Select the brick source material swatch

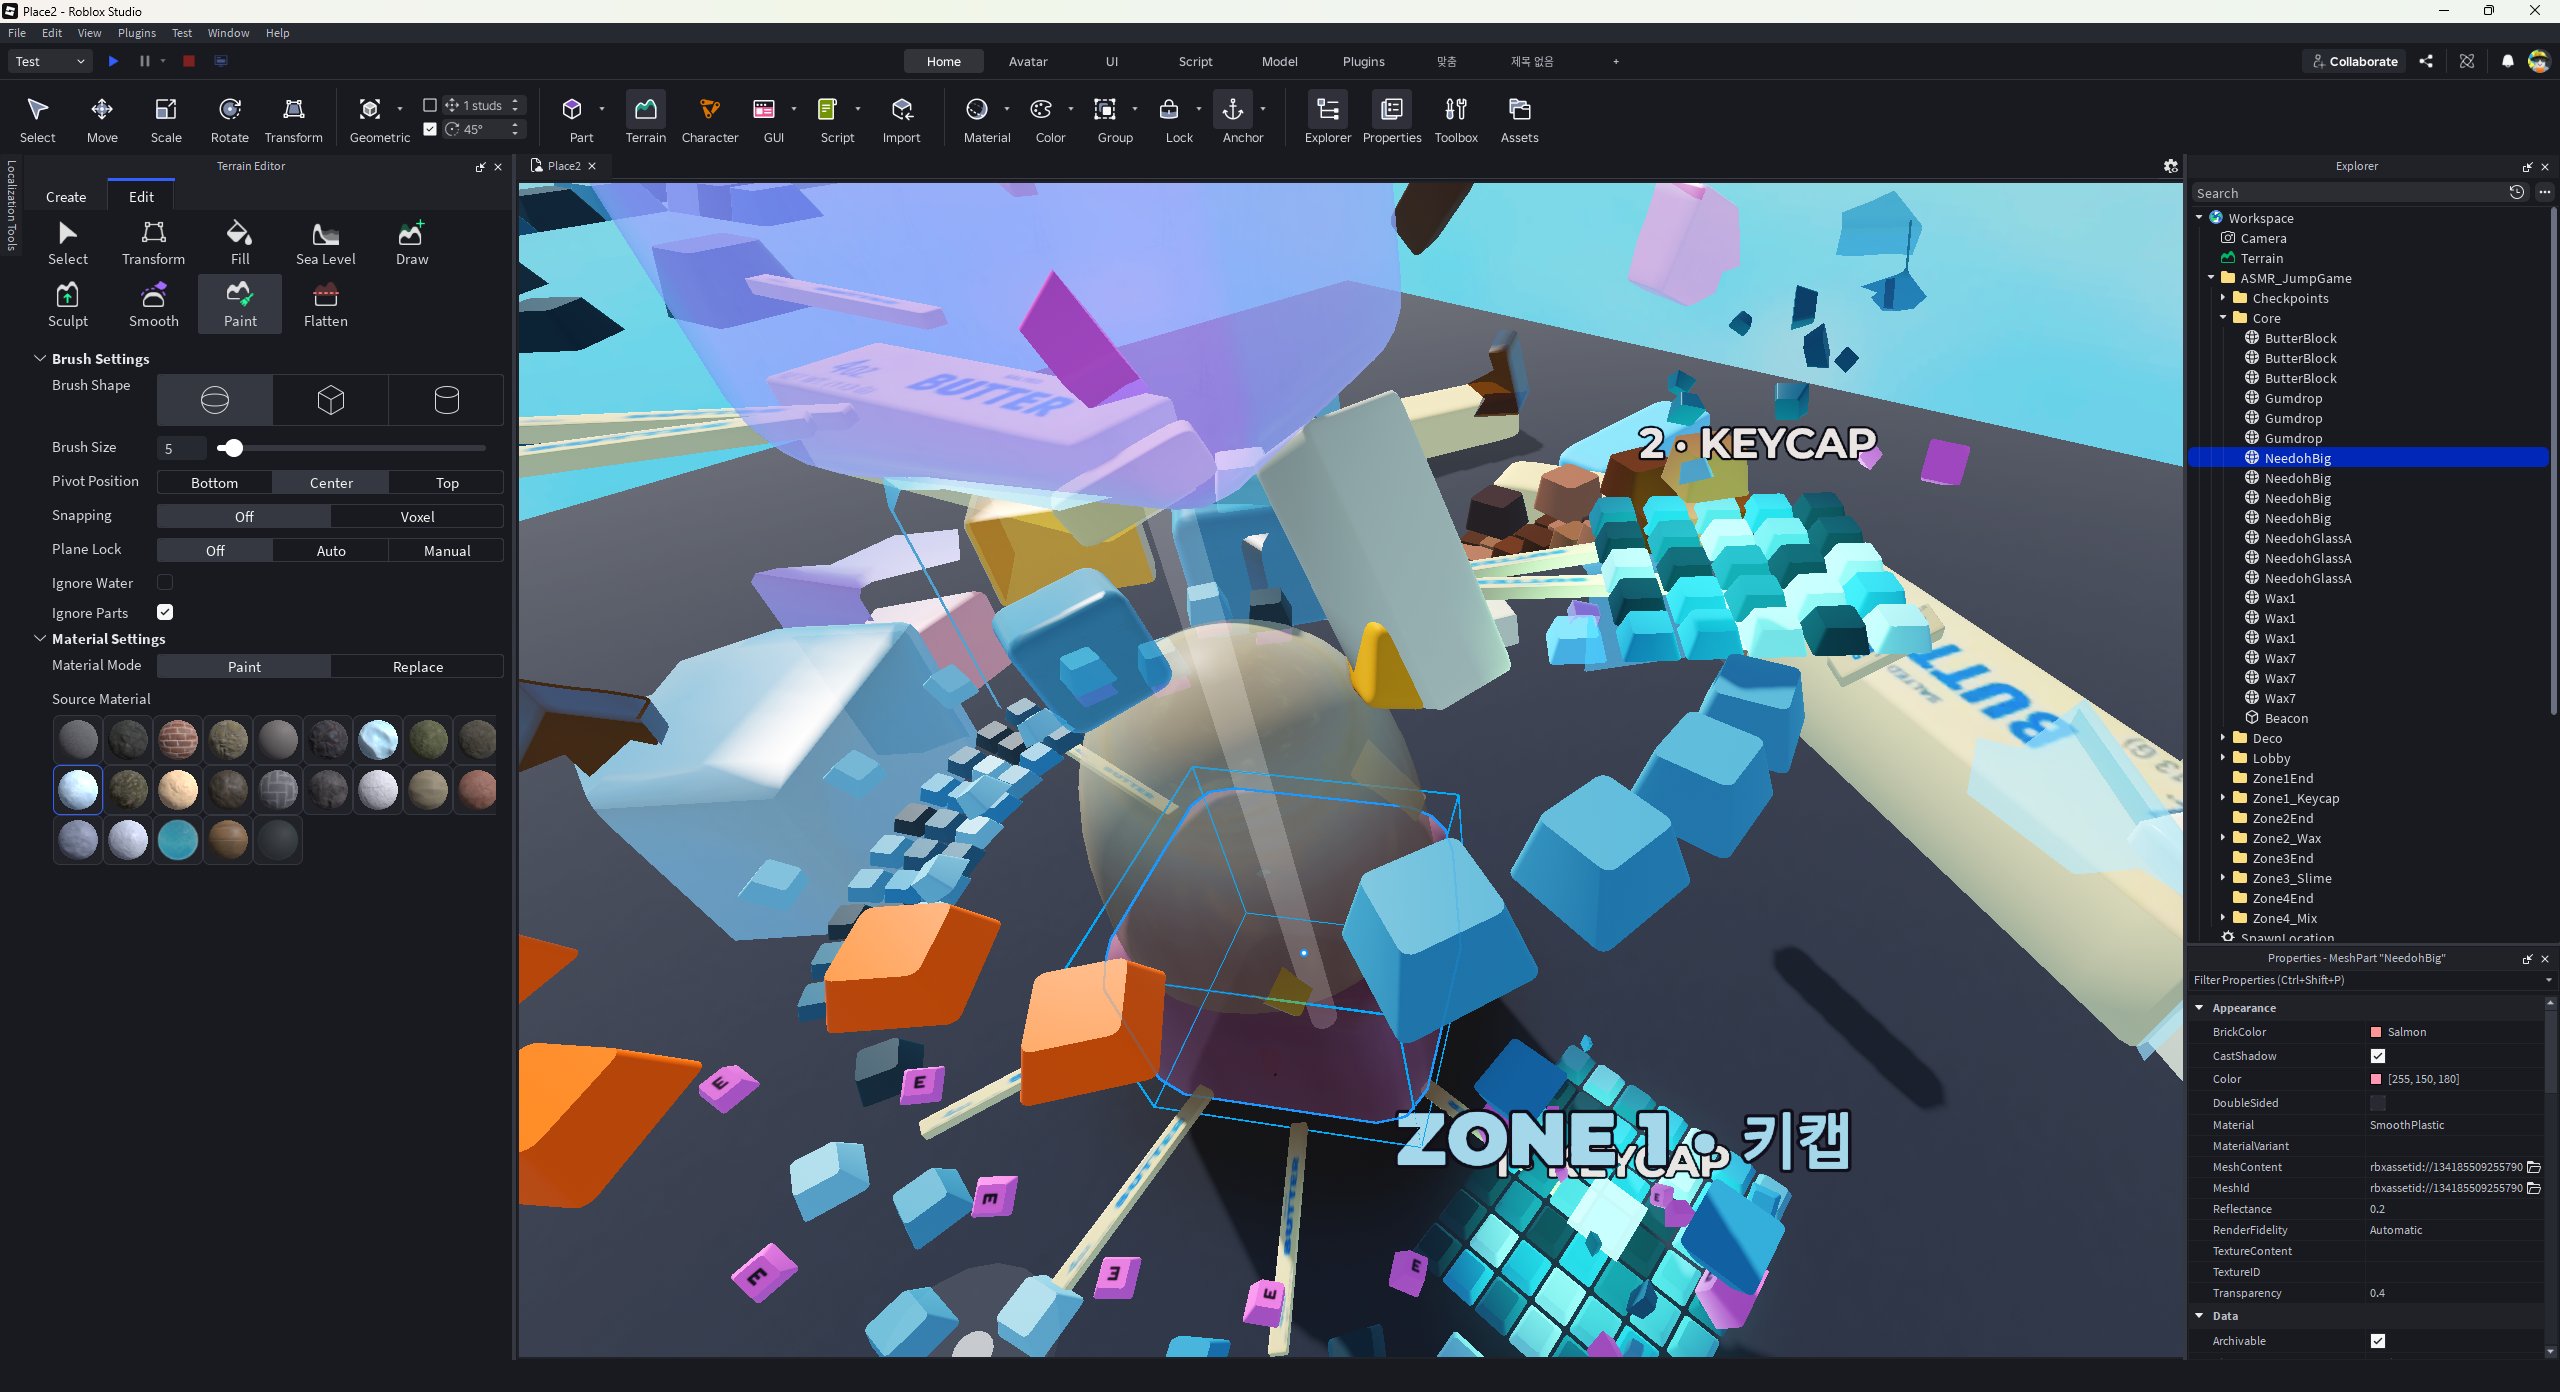click(178, 740)
